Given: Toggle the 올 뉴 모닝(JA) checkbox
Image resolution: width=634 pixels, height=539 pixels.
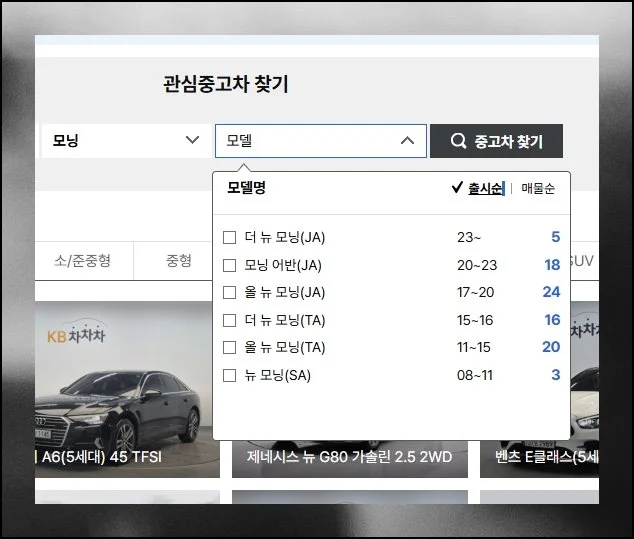Looking at the screenshot, I should [x=229, y=293].
